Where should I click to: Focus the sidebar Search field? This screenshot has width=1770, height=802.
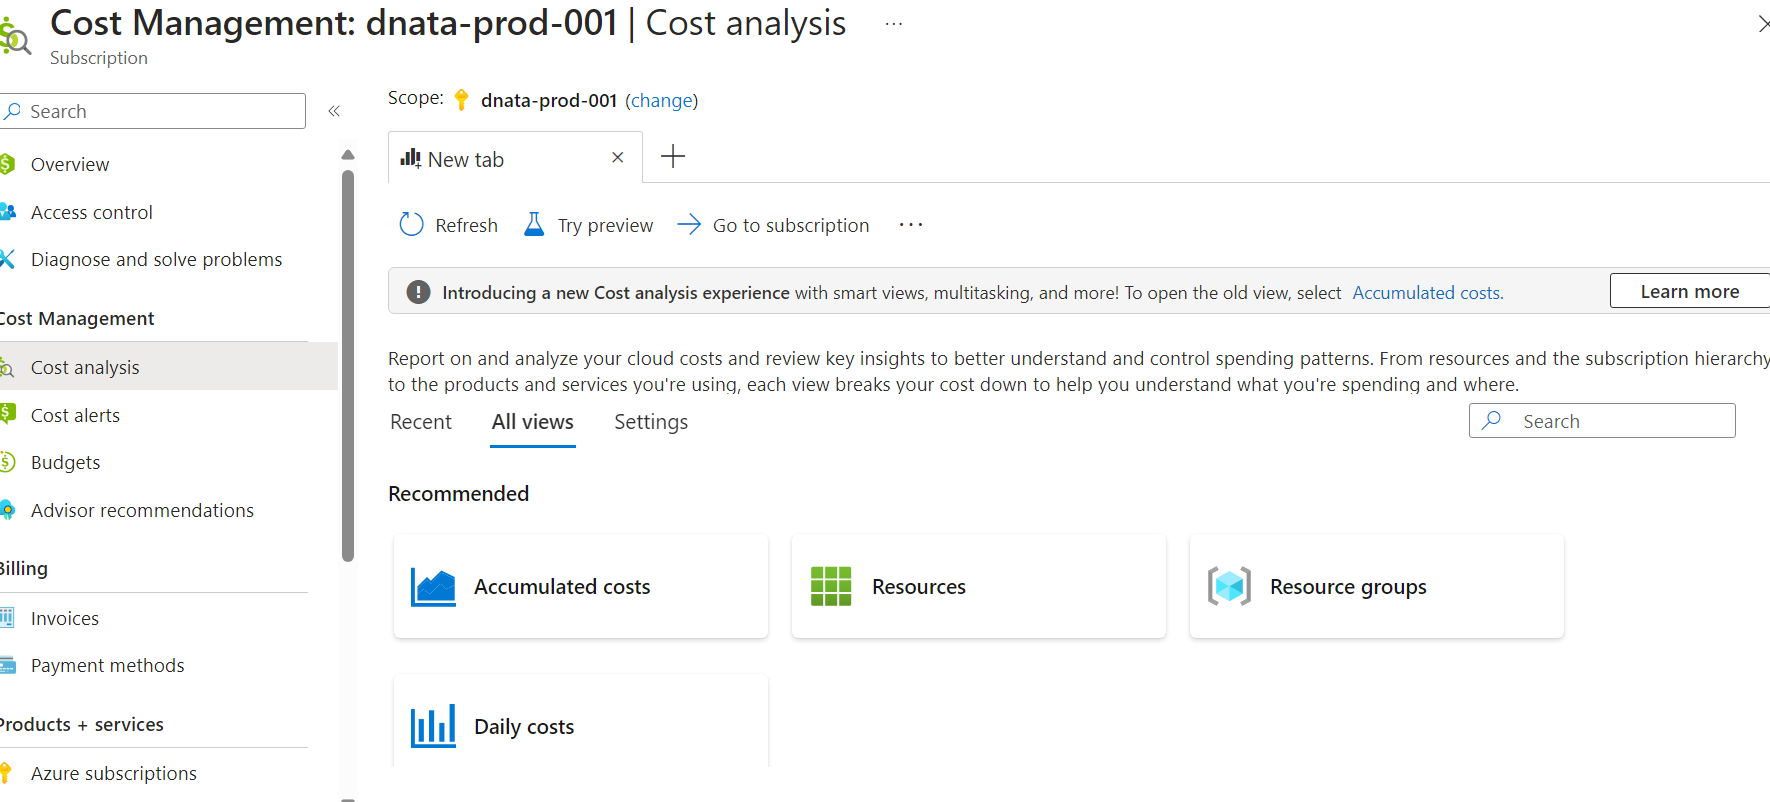[153, 111]
